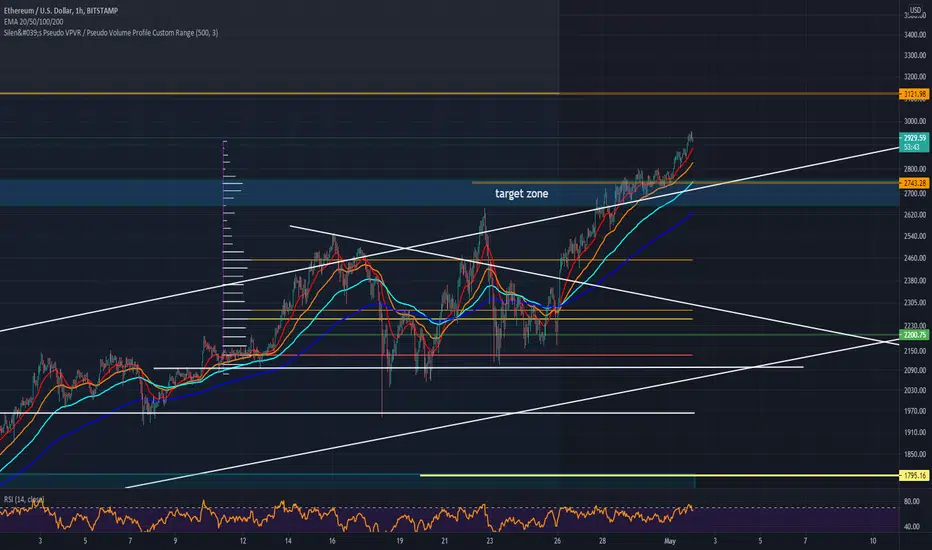Click the EMA 20/50/100/200 indicator label

point(33,21)
